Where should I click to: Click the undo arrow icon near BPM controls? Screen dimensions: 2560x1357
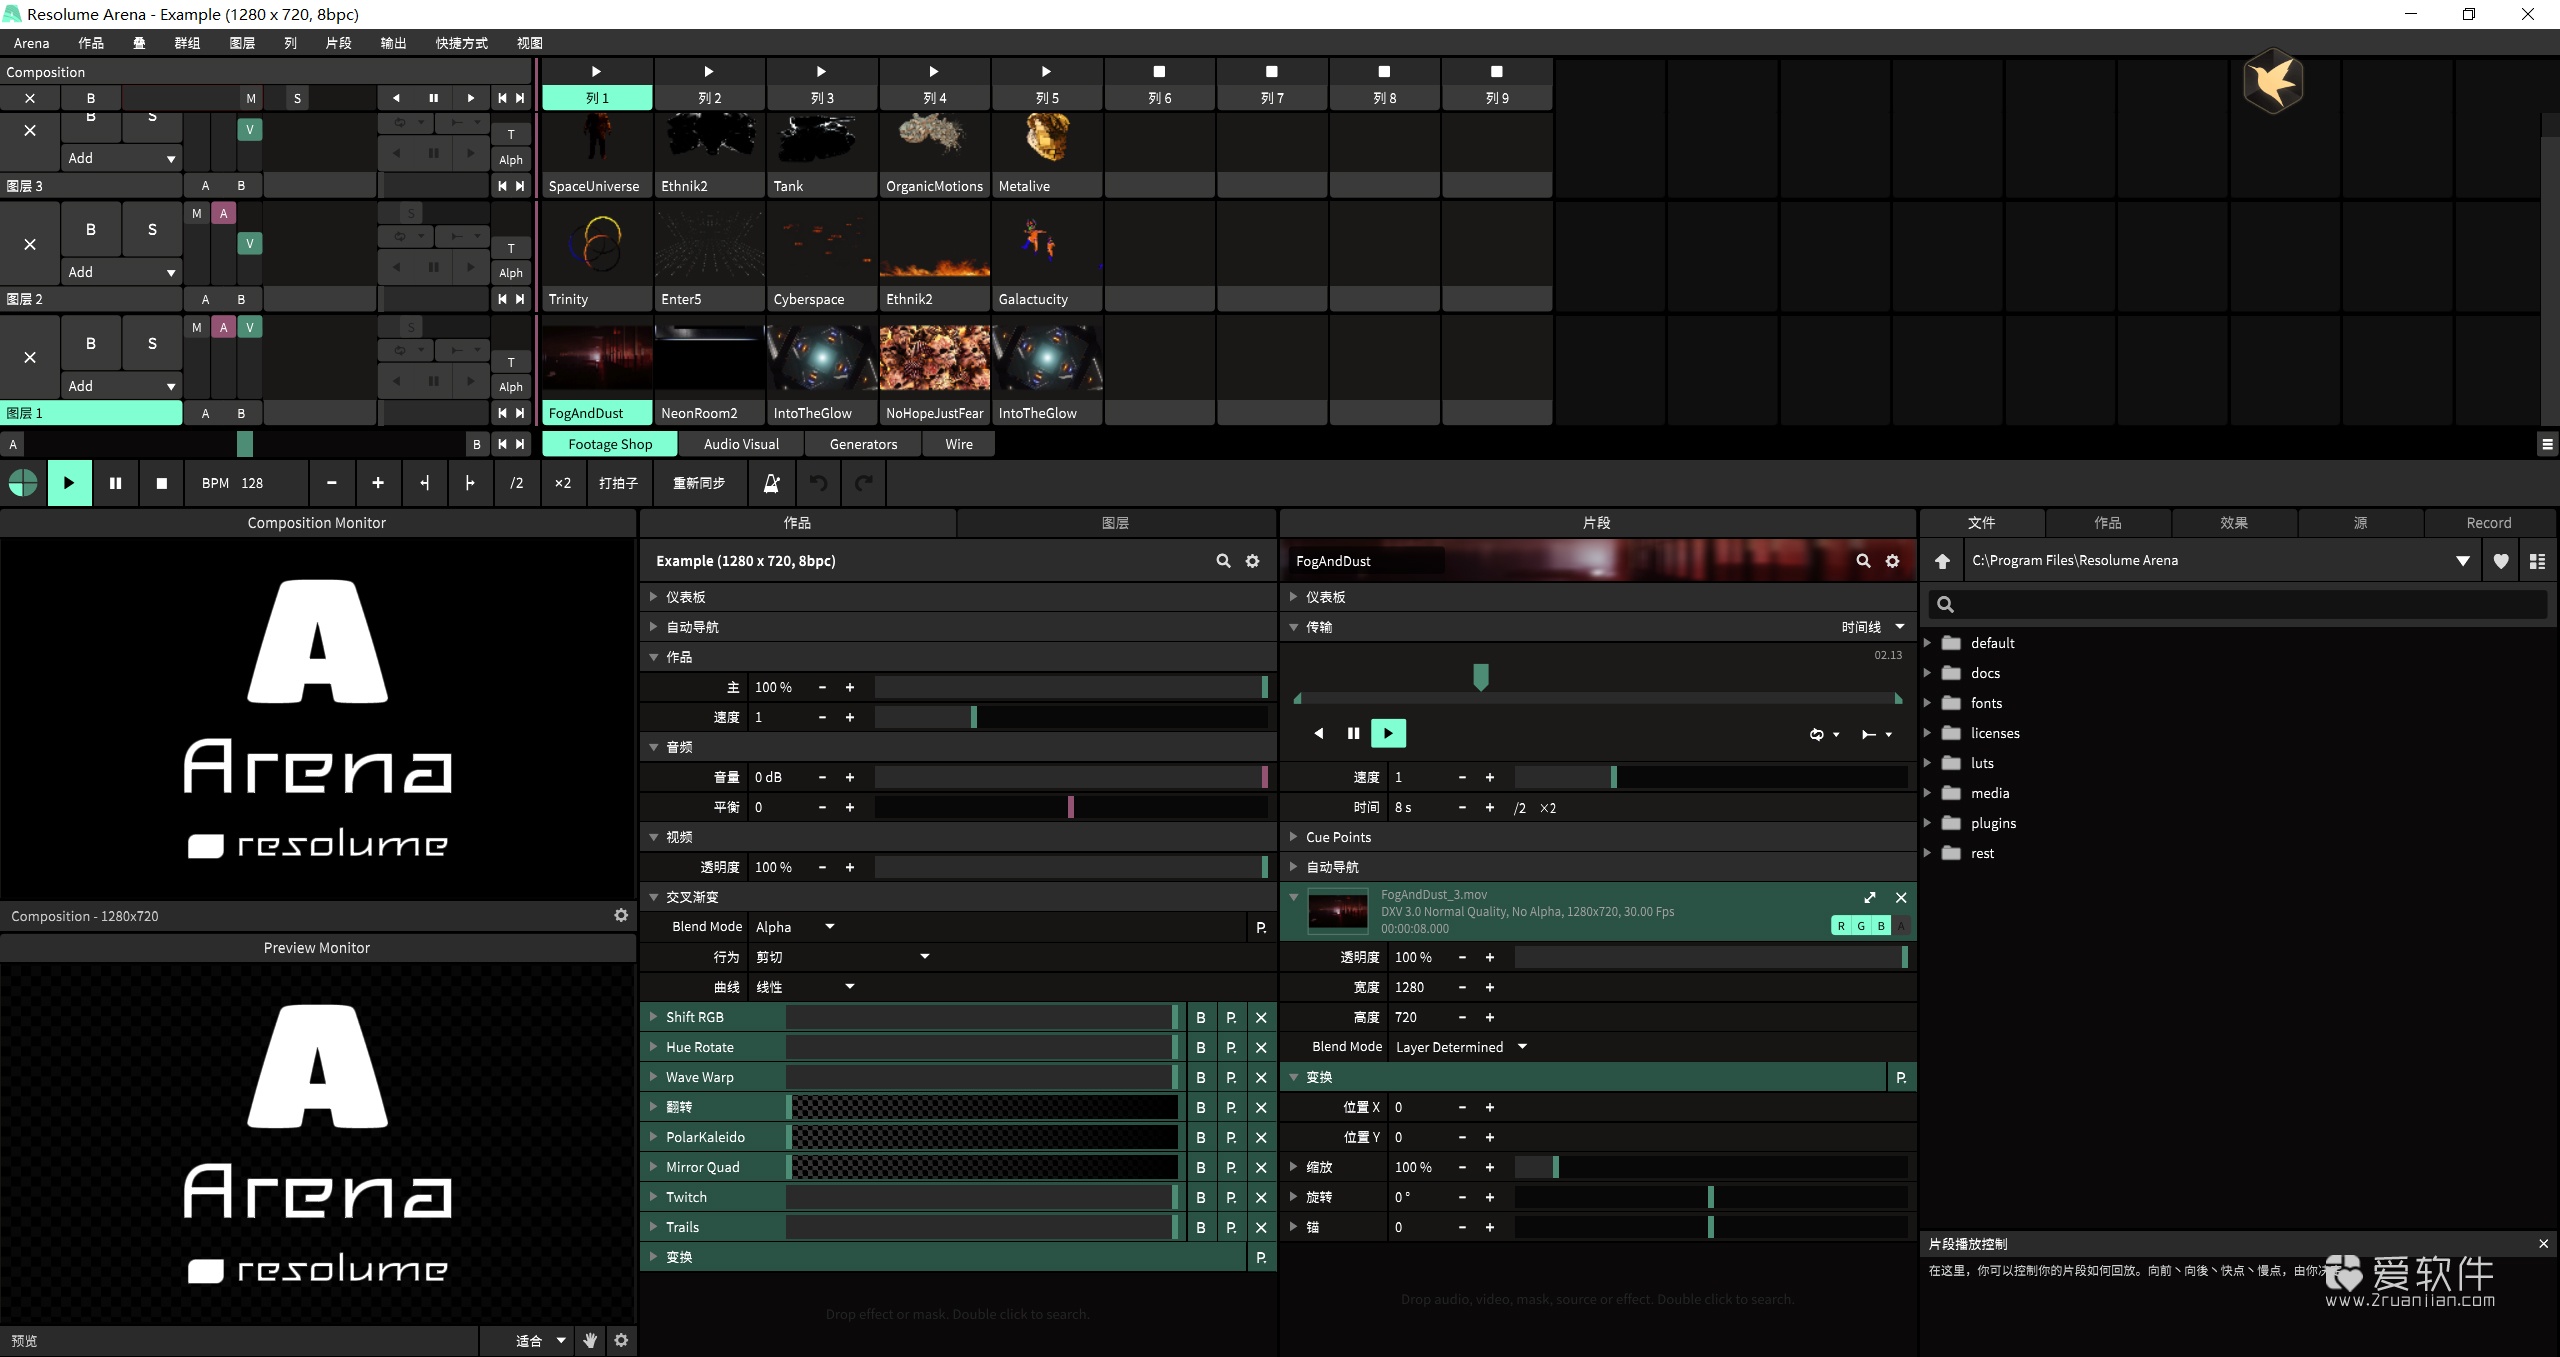point(818,483)
